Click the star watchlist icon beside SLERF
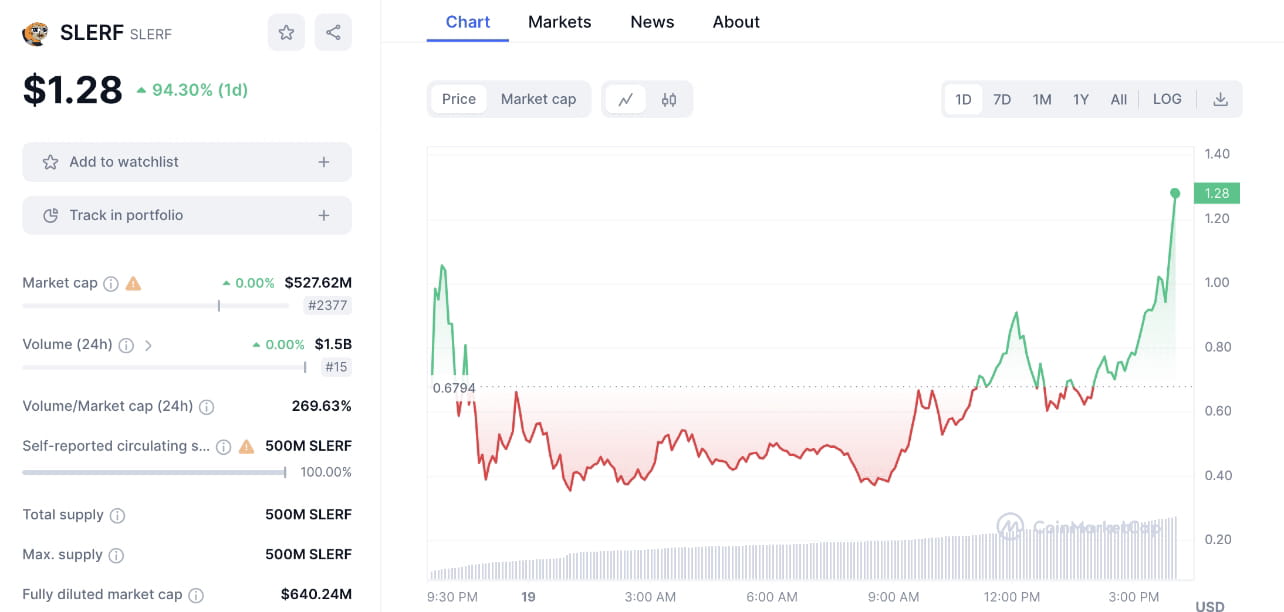The height and width of the screenshot is (612, 1284). [x=286, y=32]
